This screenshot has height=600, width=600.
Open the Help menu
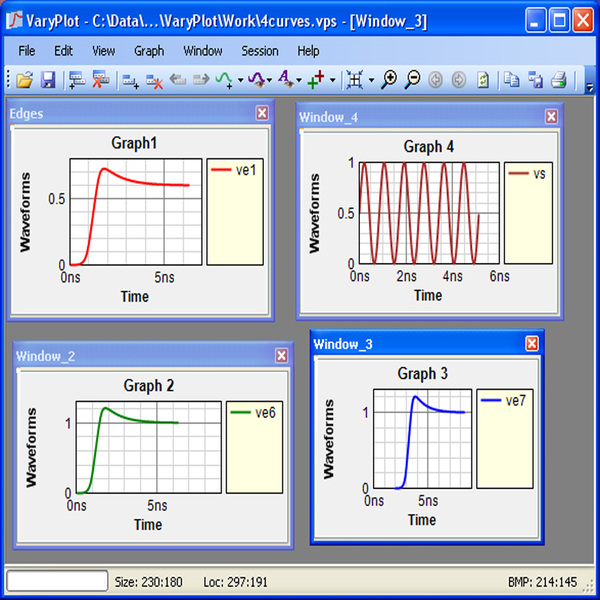(308, 51)
